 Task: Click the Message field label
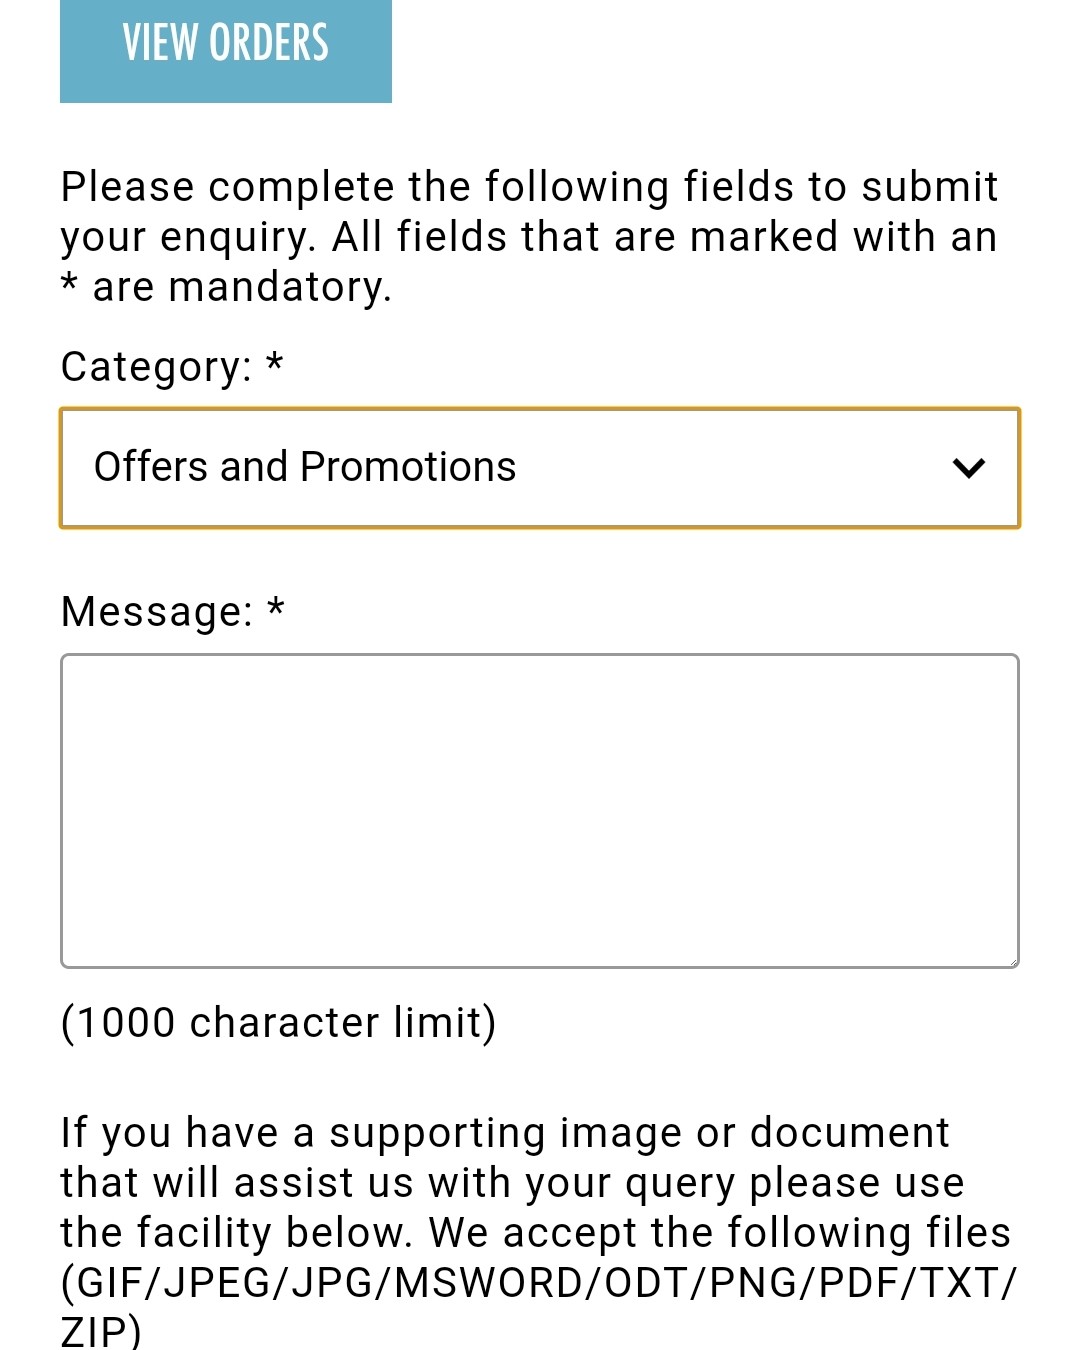point(158,611)
